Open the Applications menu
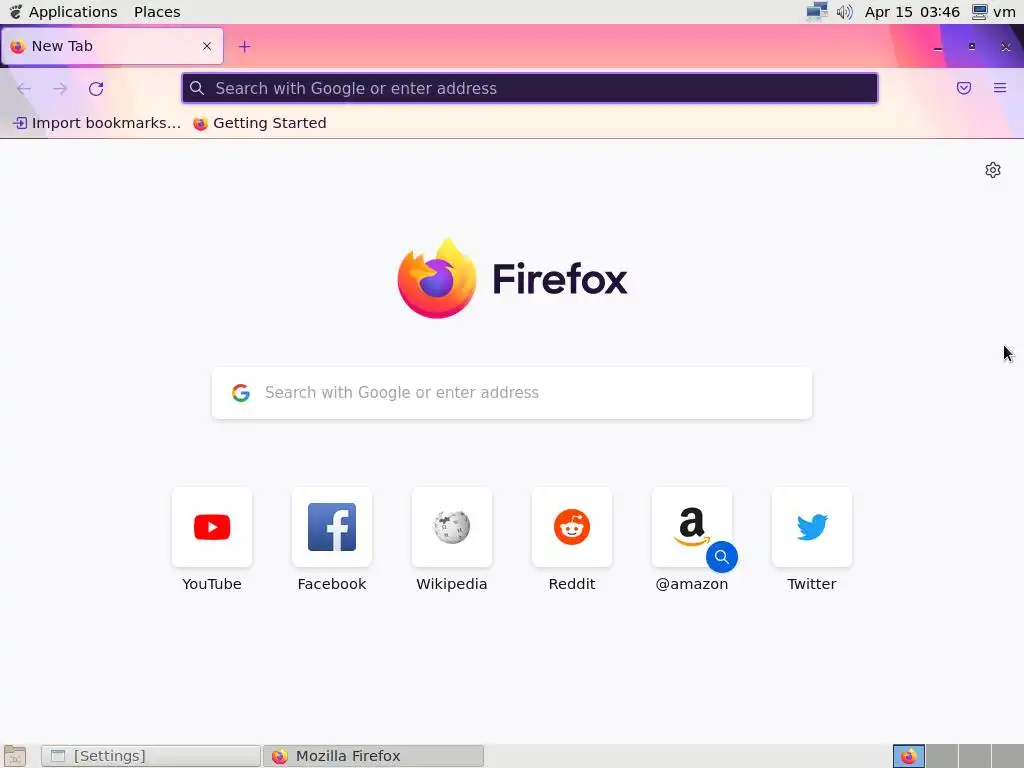The width and height of the screenshot is (1024, 768). (x=73, y=12)
